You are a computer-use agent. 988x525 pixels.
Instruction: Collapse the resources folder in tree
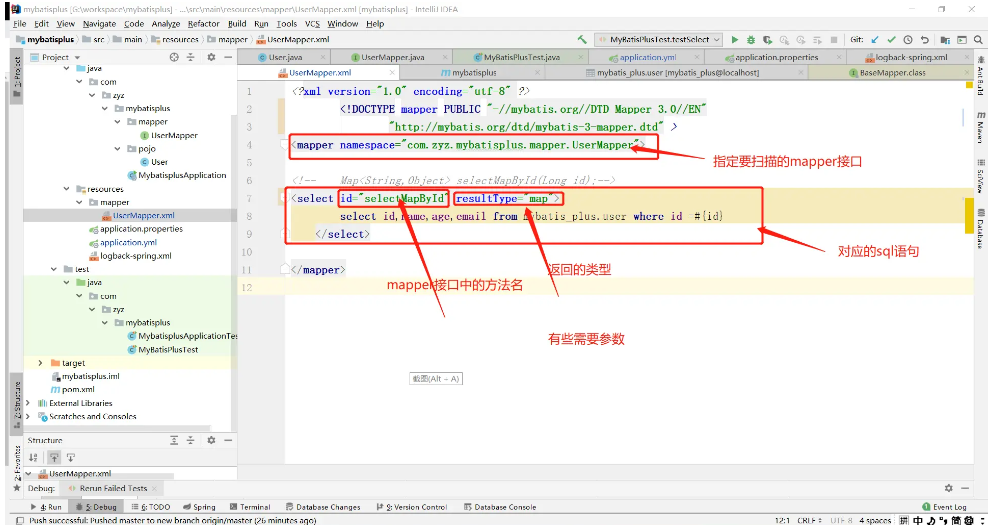[x=67, y=189]
